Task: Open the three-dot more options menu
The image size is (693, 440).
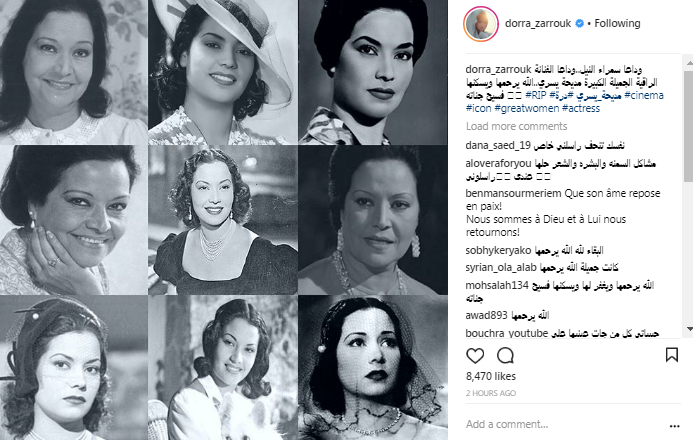Action: pyautogui.click(x=674, y=426)
